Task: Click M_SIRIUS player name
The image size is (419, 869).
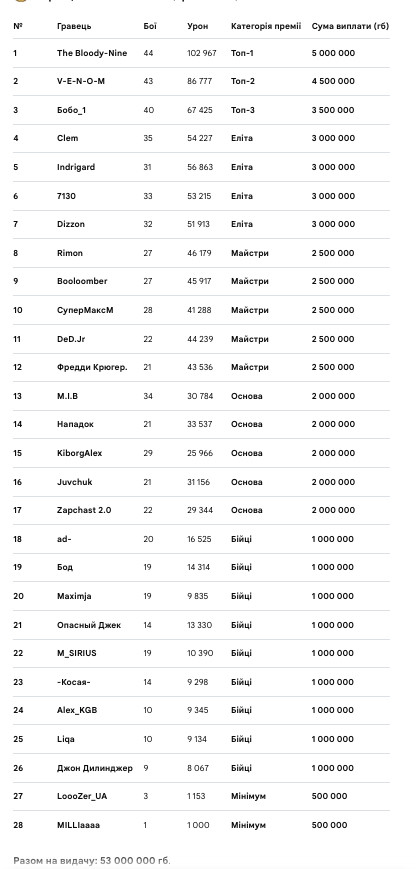Action: tap(76, 653)
